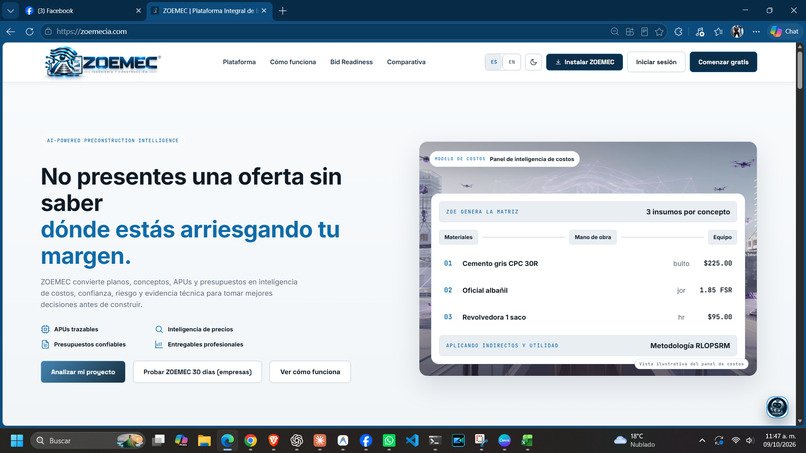Click 'Panel de inteligencia de costos' label
This screenshot has width=806, height=453.
pyautogui.click(x=532, y=159)
